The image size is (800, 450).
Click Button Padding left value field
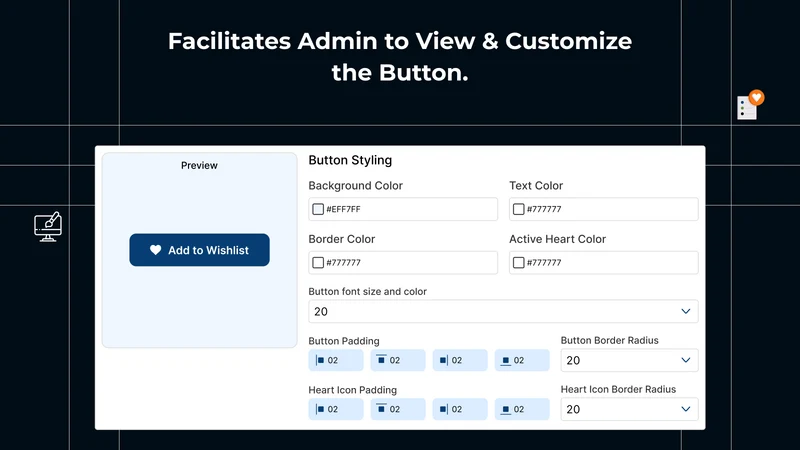tap(336, 360)
